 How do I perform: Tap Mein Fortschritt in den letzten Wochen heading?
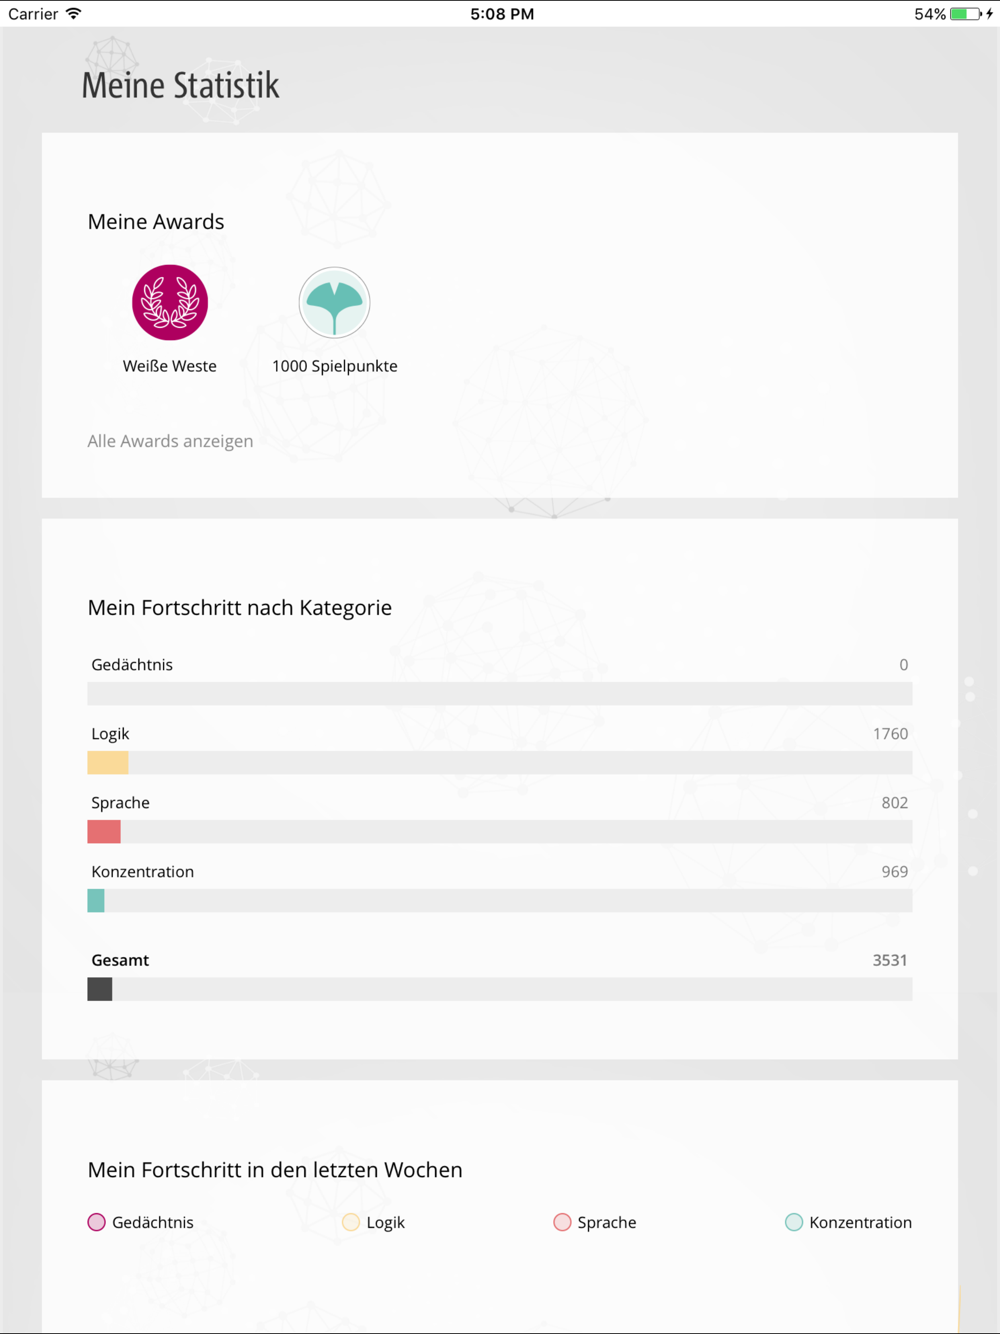coord(275,1170)
